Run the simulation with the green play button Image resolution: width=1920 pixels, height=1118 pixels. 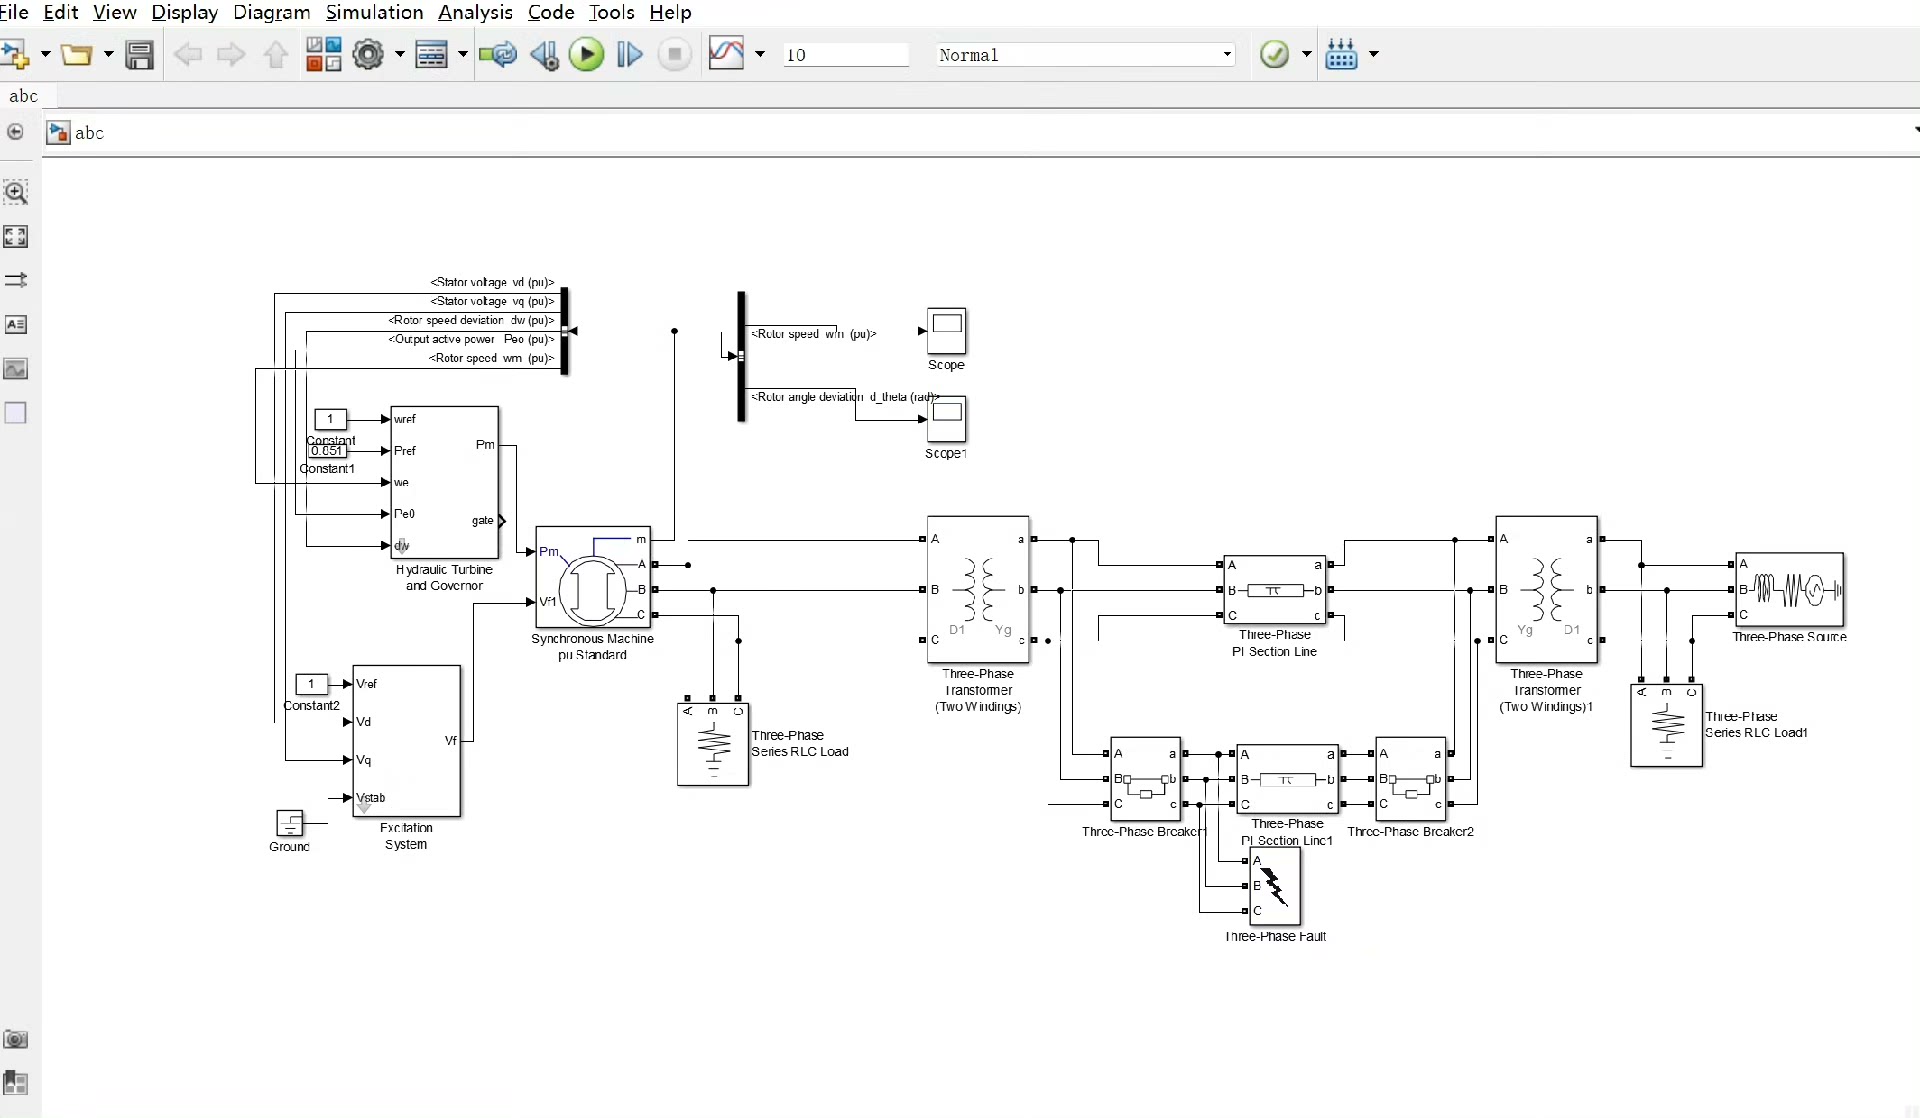click(x=586, y=54)
